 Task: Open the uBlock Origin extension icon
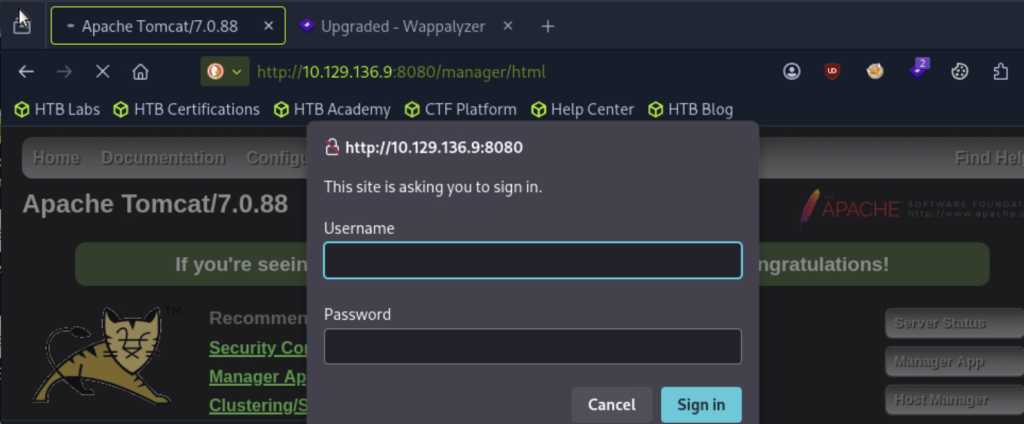click(831, 72)
